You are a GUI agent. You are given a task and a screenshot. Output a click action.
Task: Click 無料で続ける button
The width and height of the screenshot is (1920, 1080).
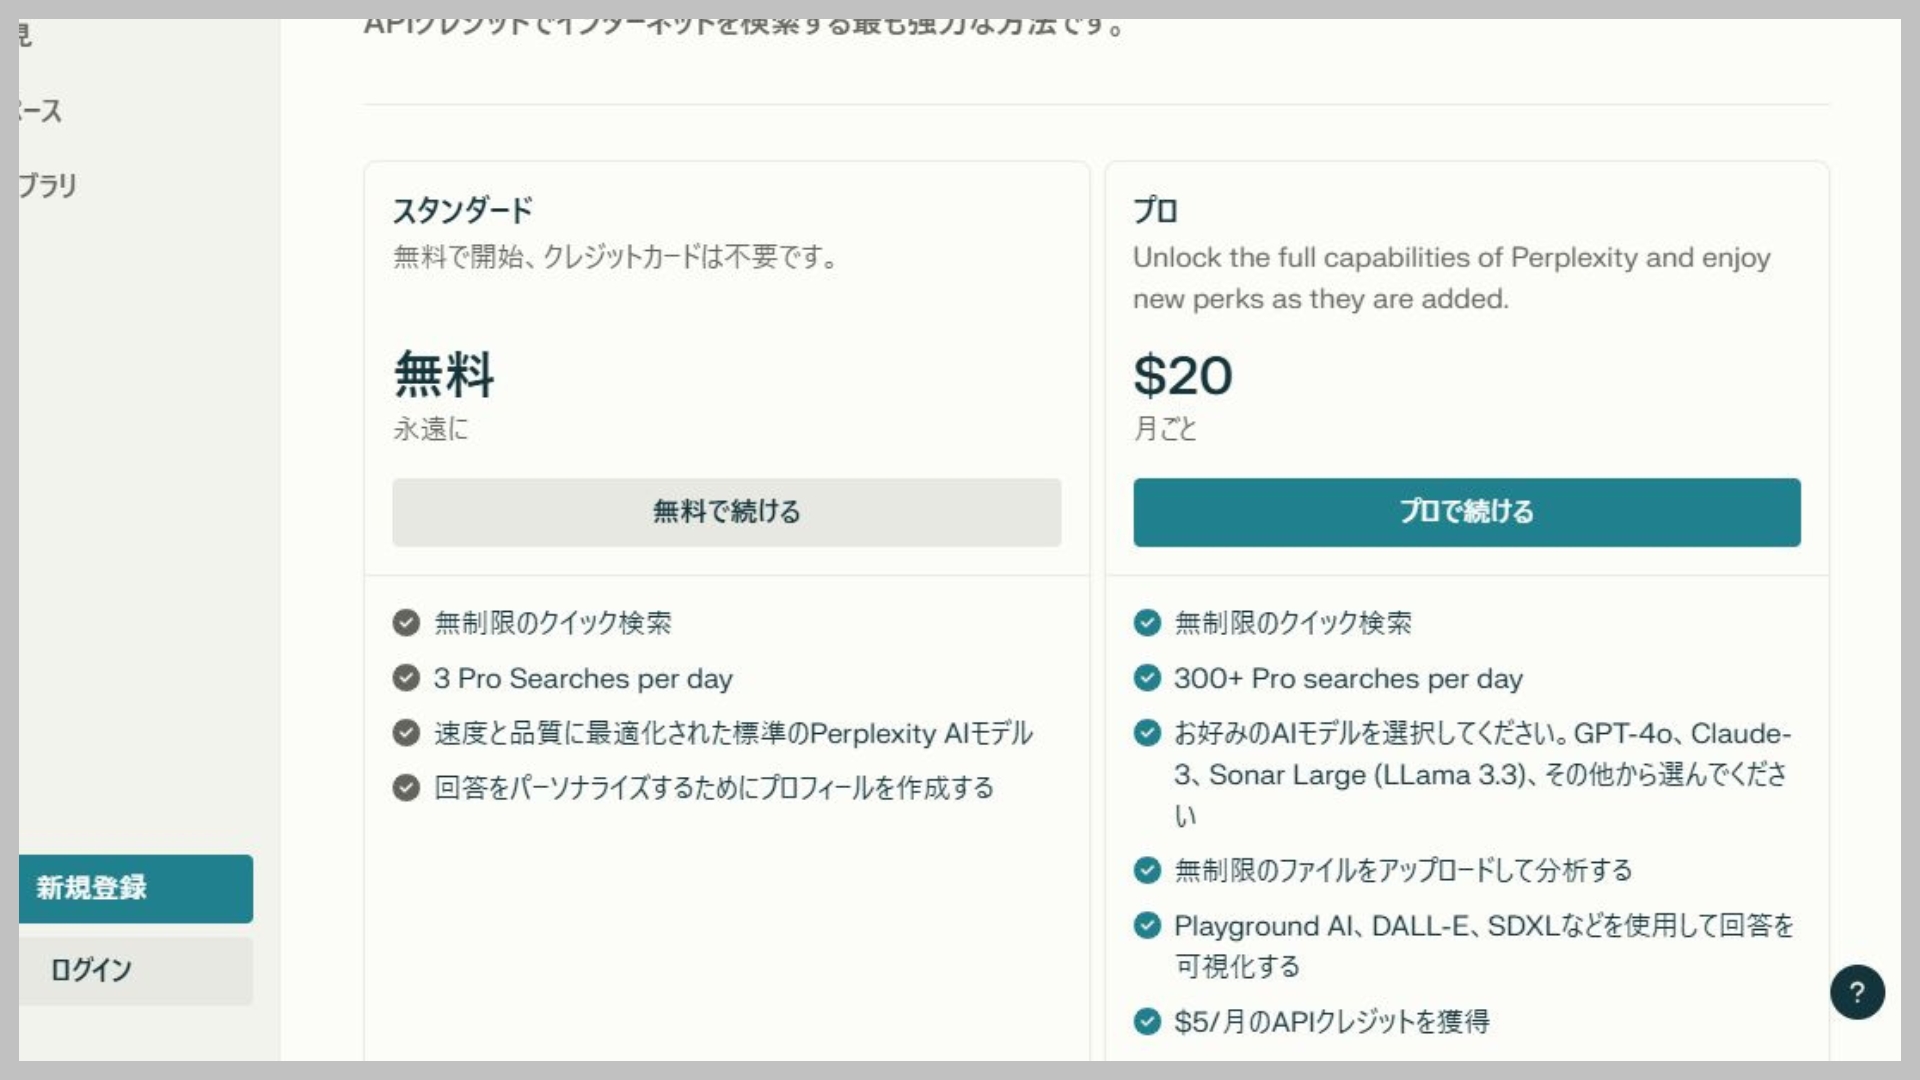(726, 512)
